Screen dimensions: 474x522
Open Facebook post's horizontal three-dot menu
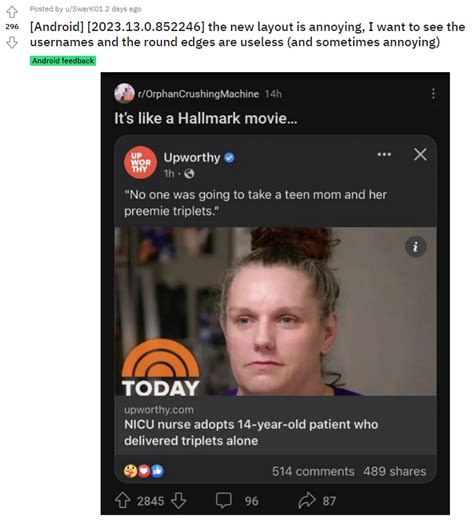[x=384, y=154]
